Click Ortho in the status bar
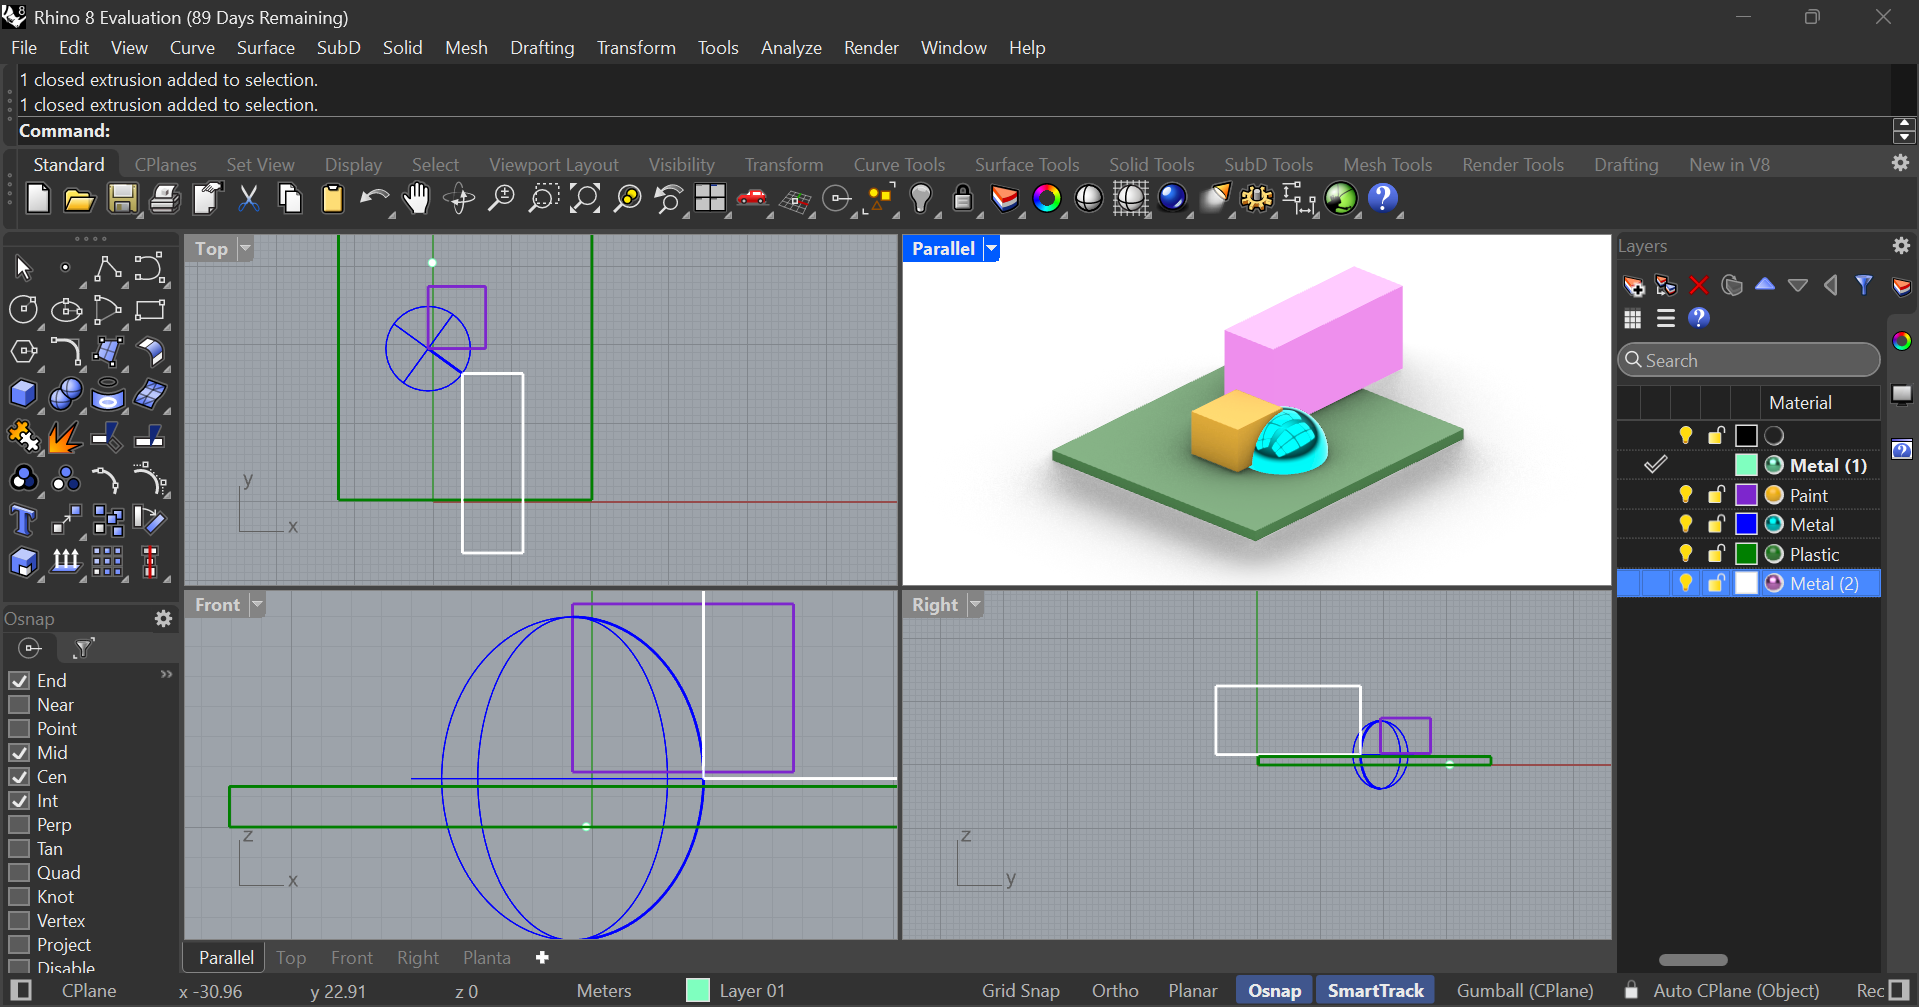Image resolution: width=1919 pixels, height=1007 pixels. point(1114,991)
